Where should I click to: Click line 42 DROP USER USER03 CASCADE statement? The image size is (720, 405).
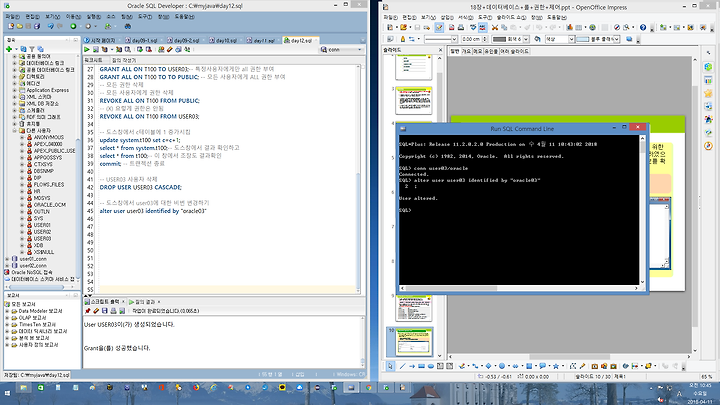(x=141, y=187)
